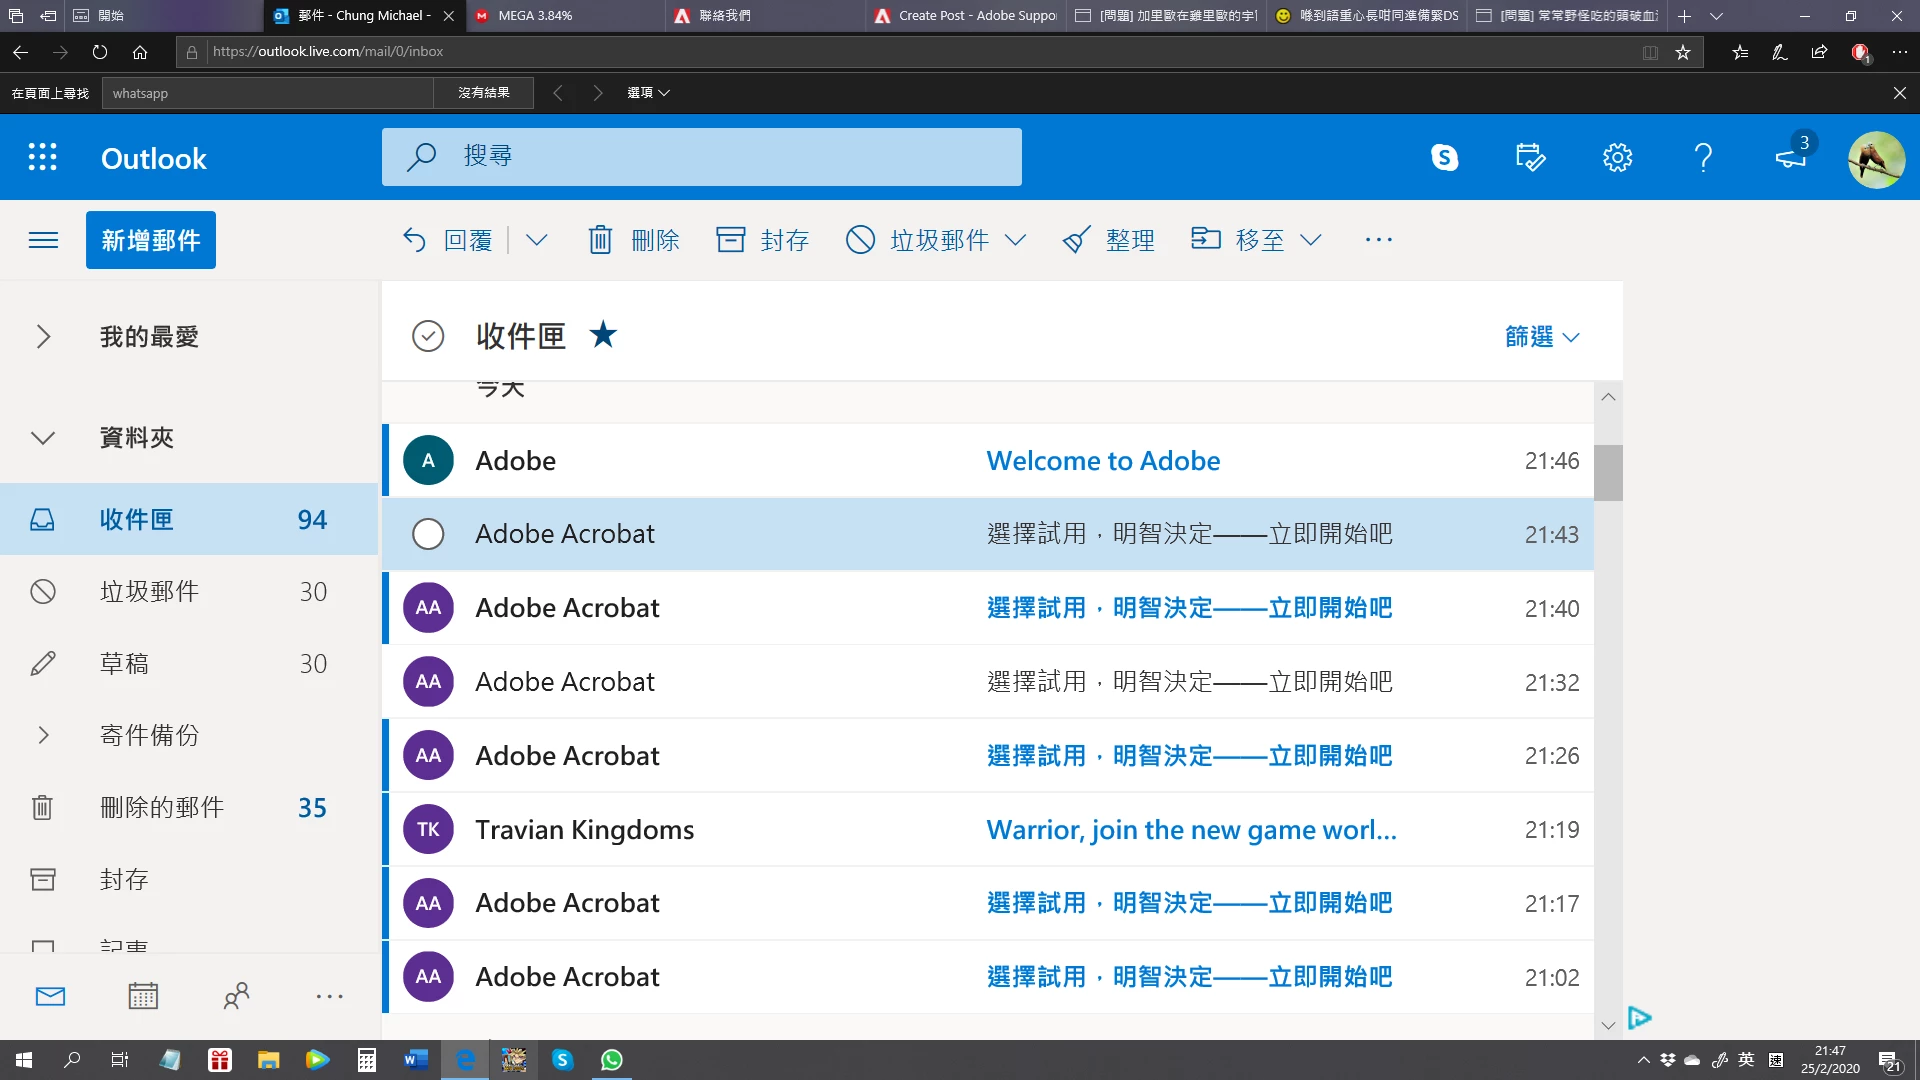Viewport: 1920px width, 1080px height.
Task: Switch to the People module icon
Action: (x=236, y=996)
